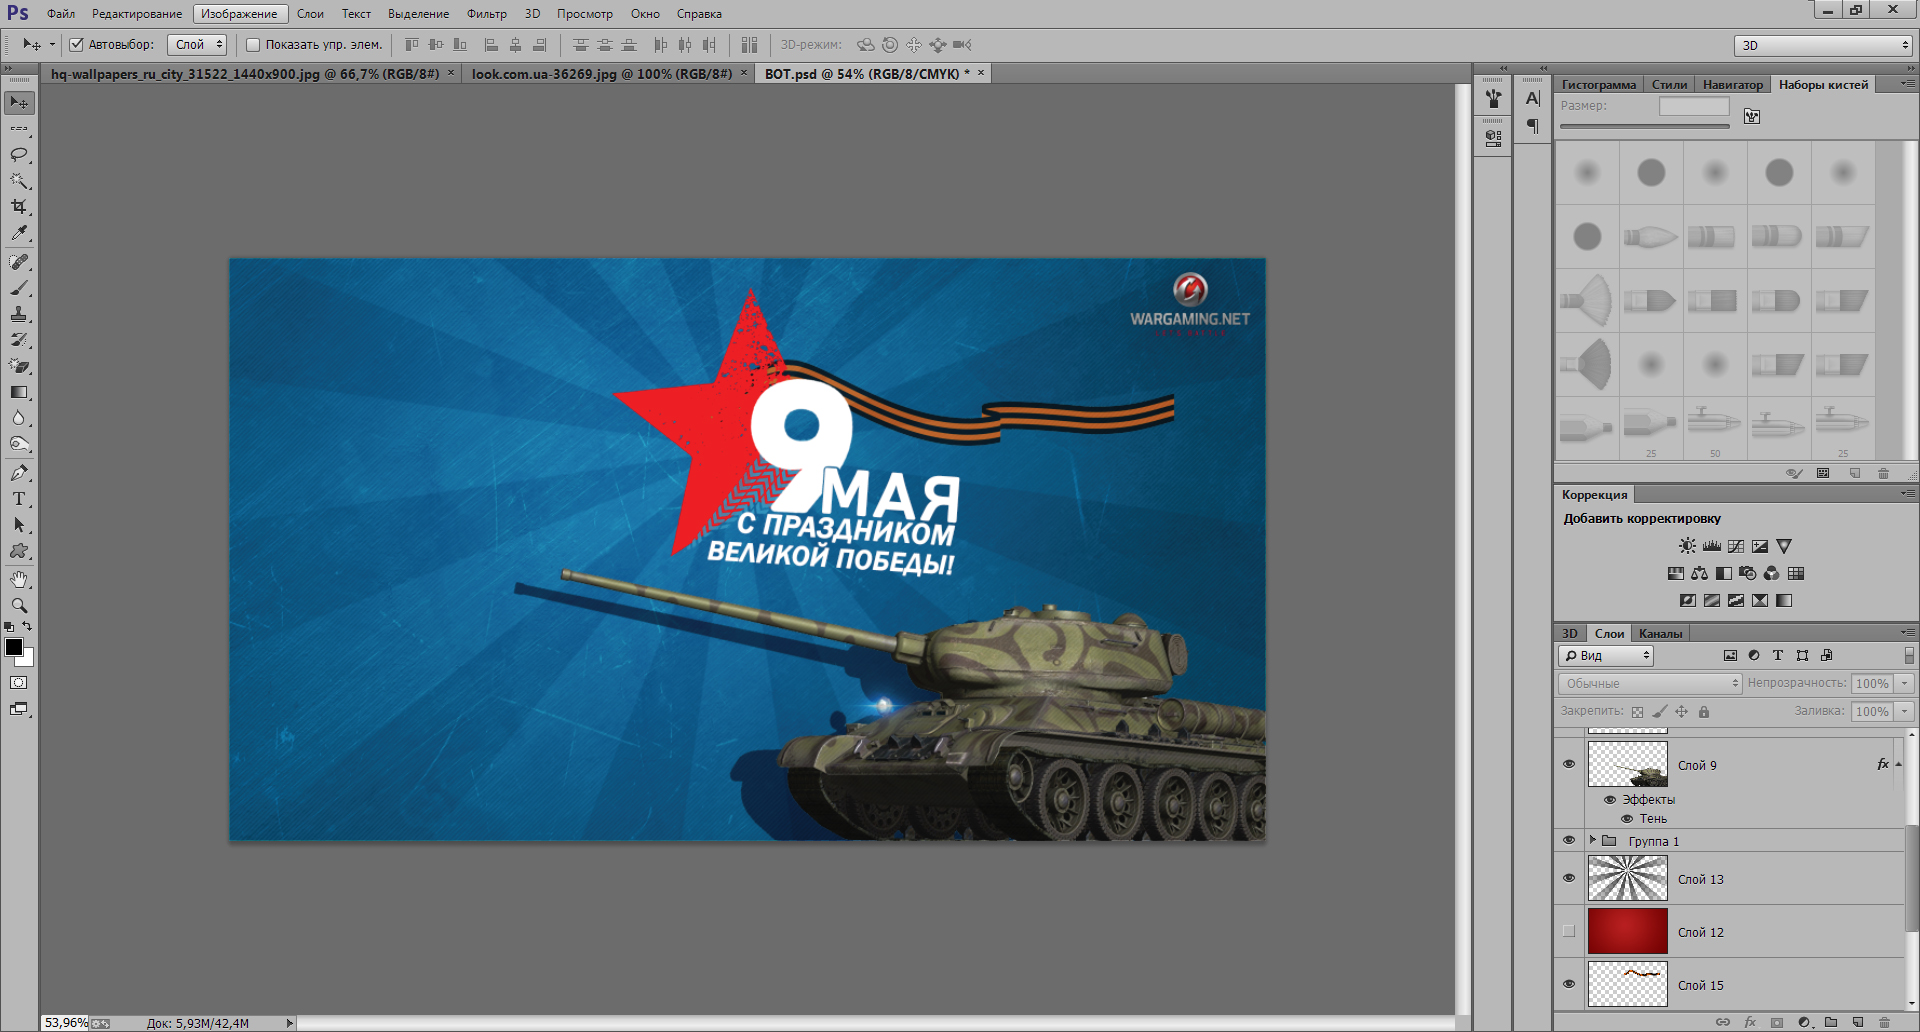
Task: Select the Crop tool
Action: point(19,206)
